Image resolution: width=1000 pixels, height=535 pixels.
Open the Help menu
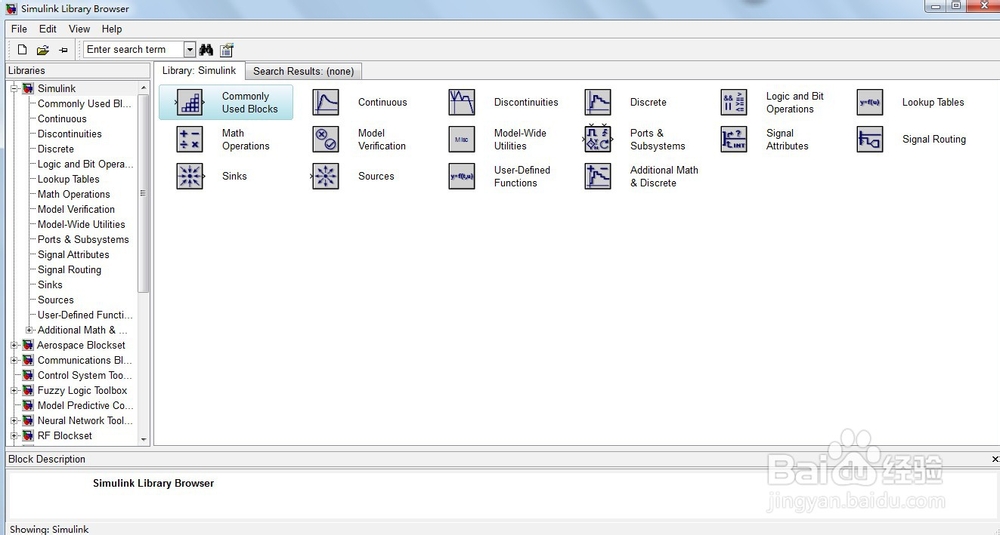click(112, 29)
